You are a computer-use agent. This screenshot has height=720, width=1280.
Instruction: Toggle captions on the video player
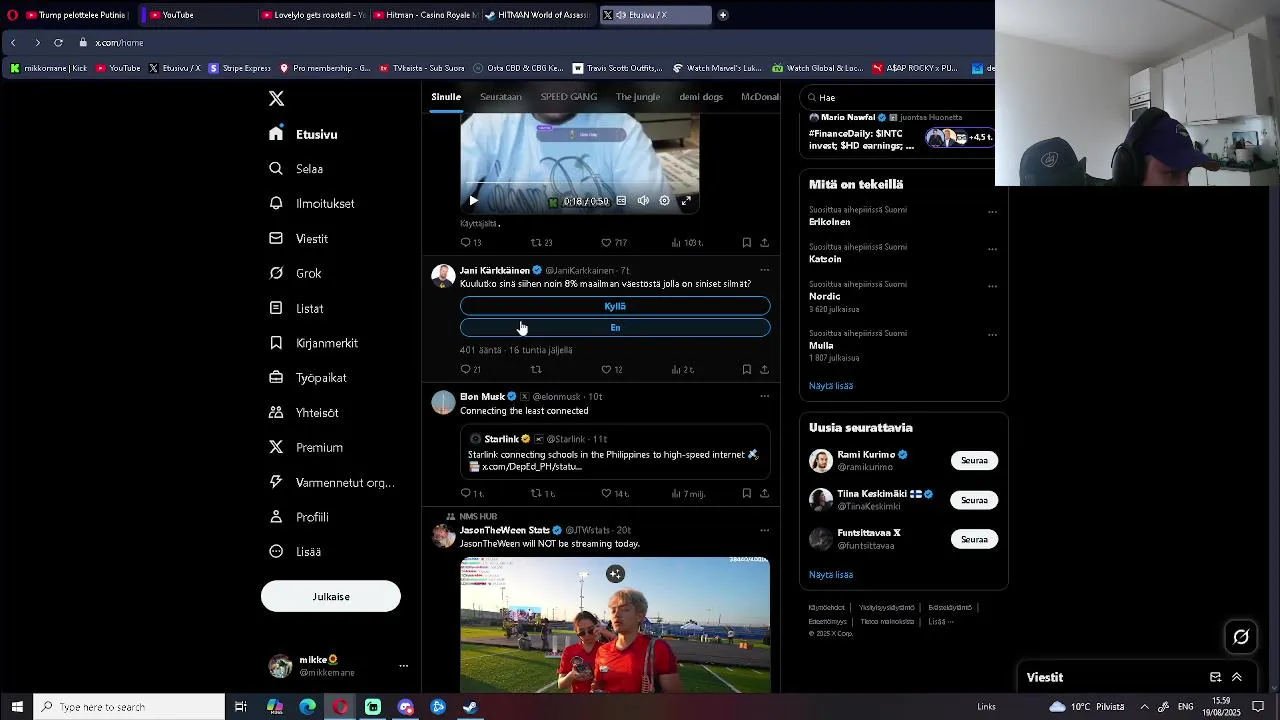[x=621, y=201]
